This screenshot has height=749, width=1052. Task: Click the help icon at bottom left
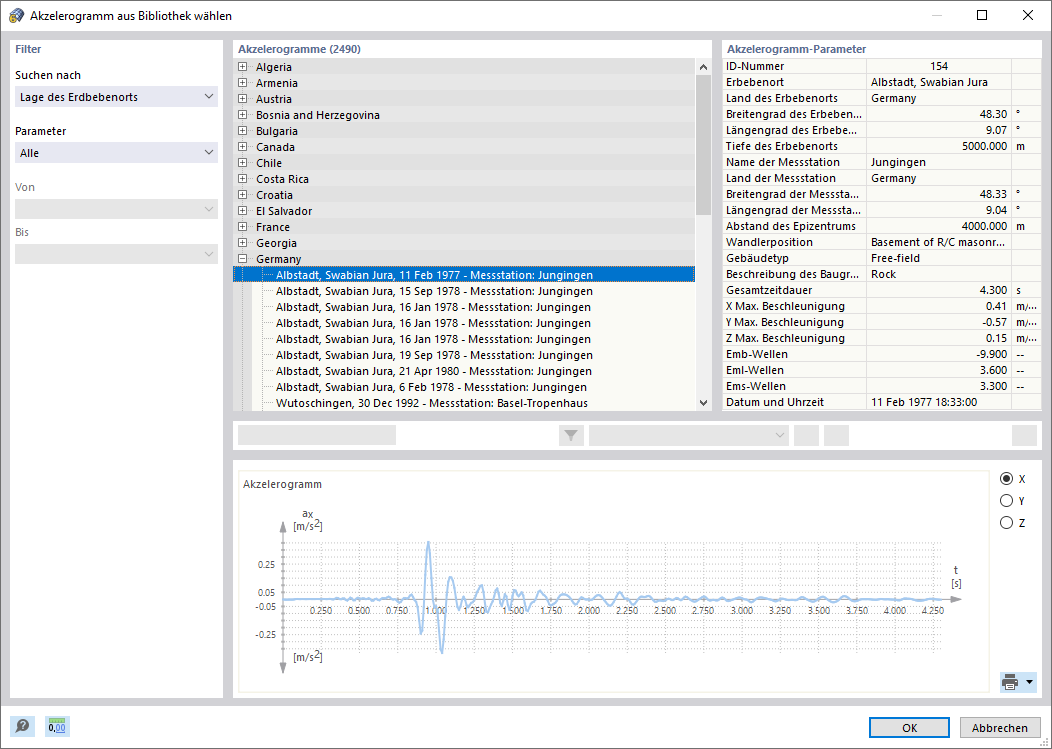pyautogui.click(x=22, y=726)
